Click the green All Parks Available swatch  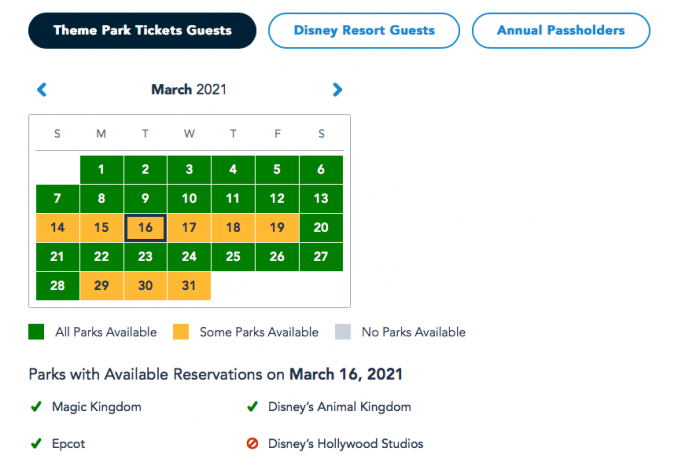click(x=39, y=332)
